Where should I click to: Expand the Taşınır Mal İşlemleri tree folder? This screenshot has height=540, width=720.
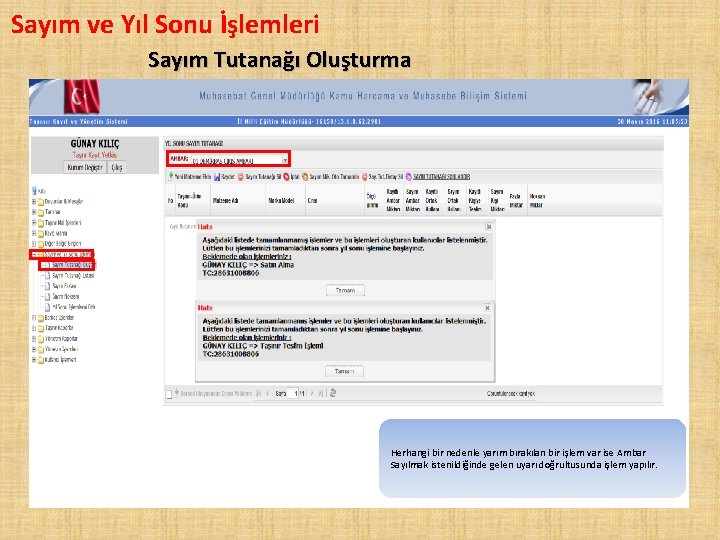tap(34, 223)
